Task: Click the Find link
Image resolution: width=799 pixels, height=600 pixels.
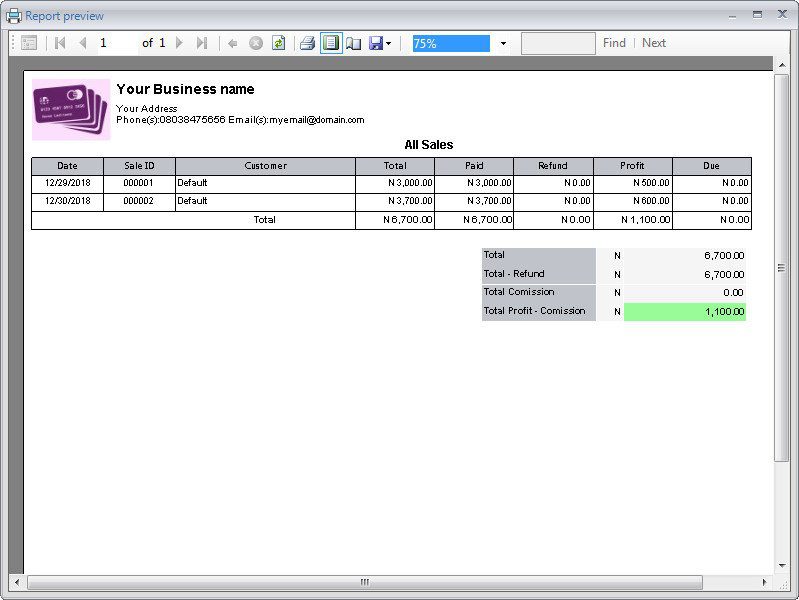Action: click(614, 43)
